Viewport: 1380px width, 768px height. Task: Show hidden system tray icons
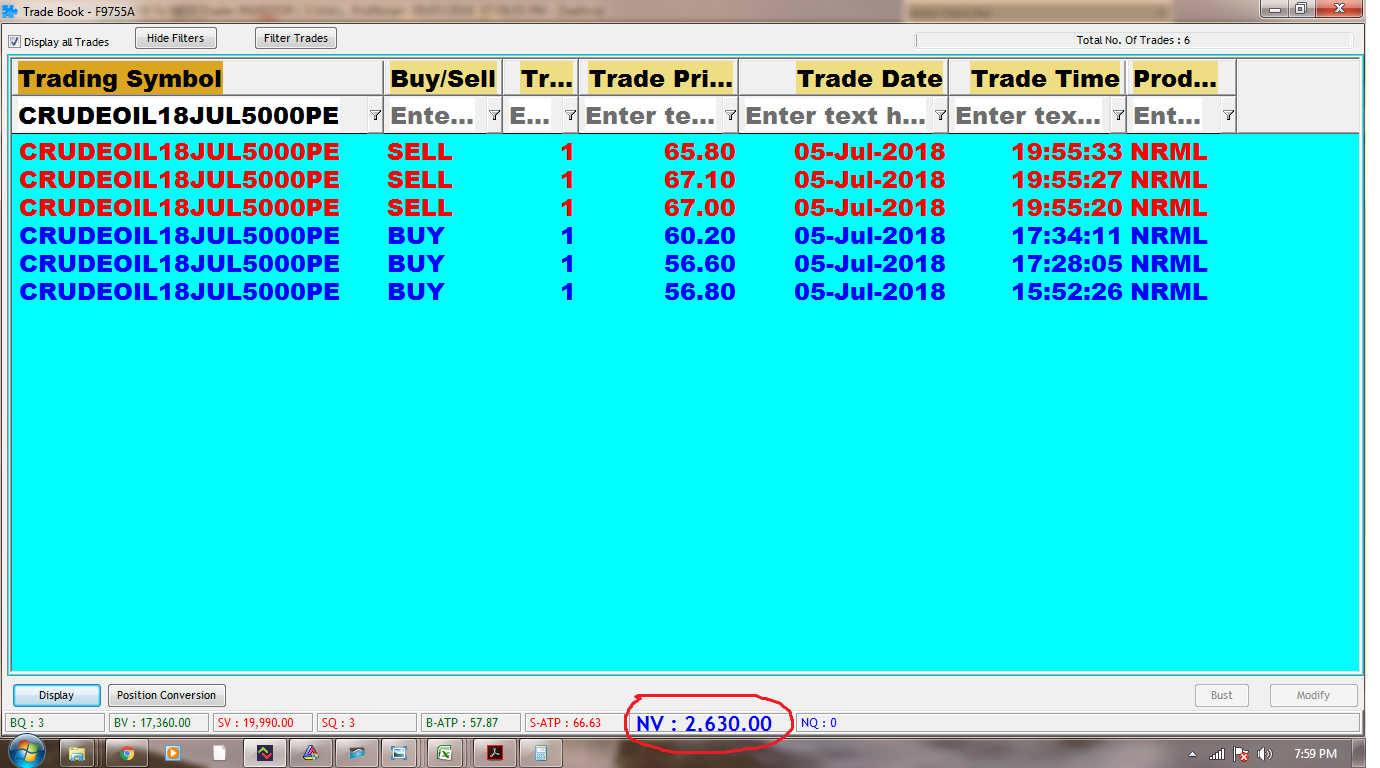pyautogui.click(x=1192, y=754)
